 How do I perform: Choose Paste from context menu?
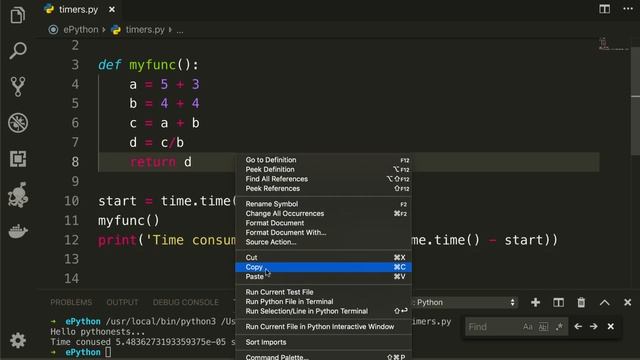click(x=323, y=277)
